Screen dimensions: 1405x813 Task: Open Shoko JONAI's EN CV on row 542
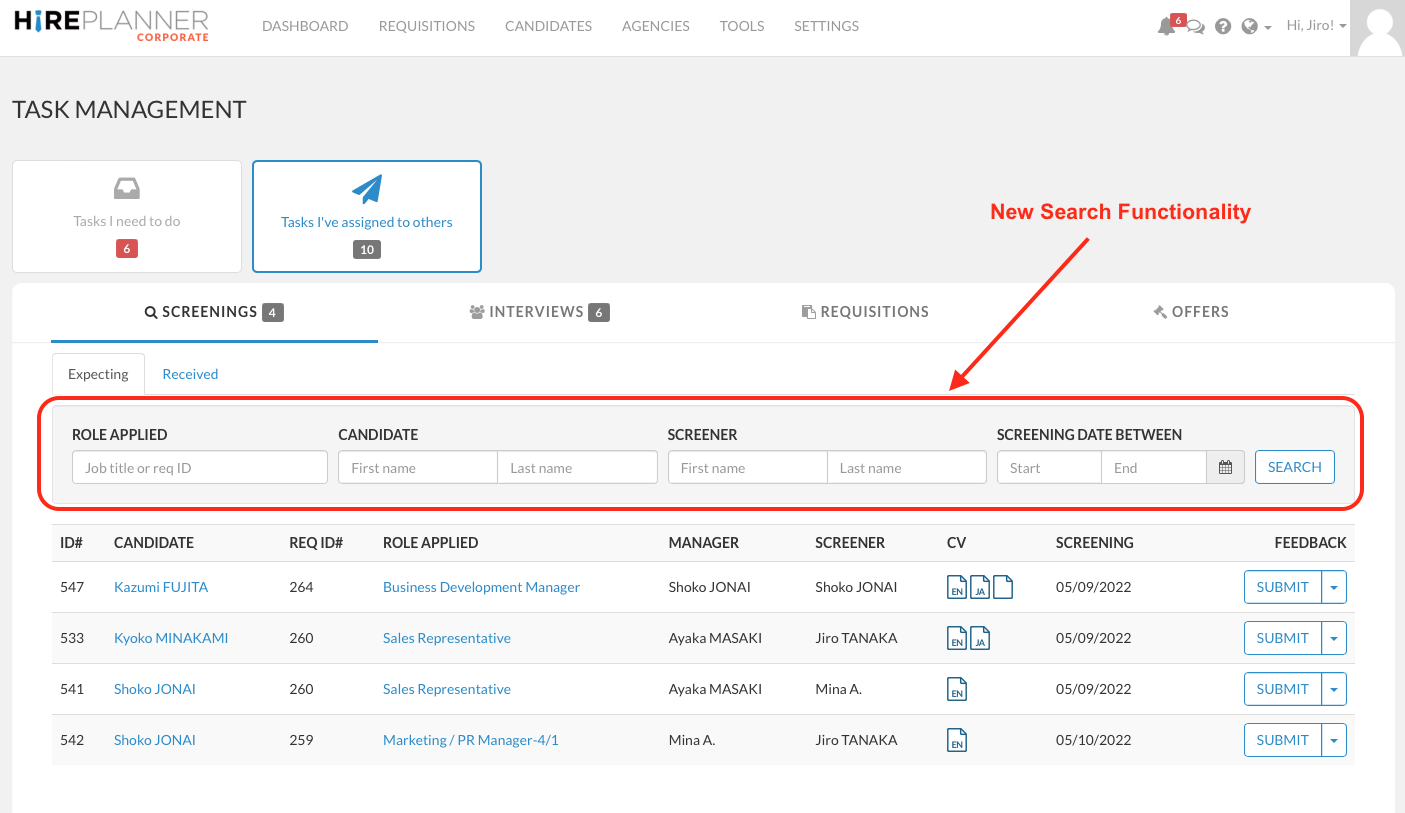pos(957,739)
